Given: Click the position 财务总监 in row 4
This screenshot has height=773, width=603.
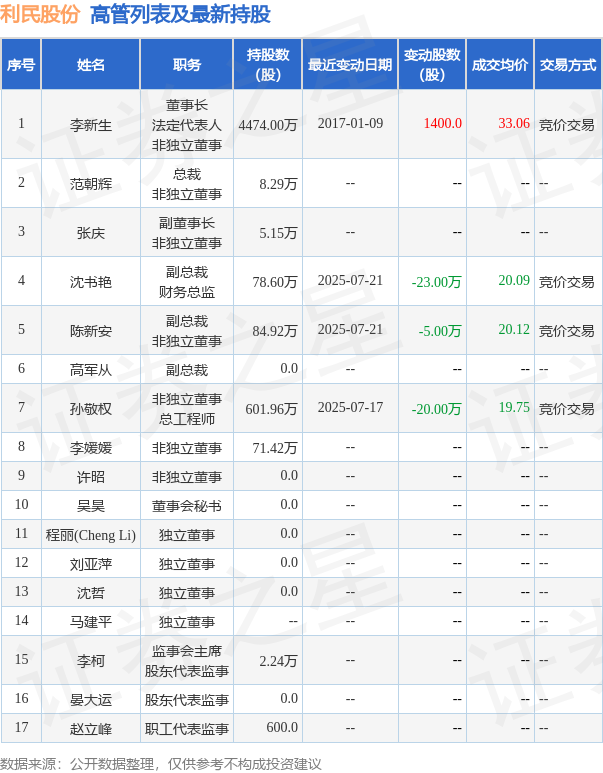Looking at the screenshot, I should point(187,292).
